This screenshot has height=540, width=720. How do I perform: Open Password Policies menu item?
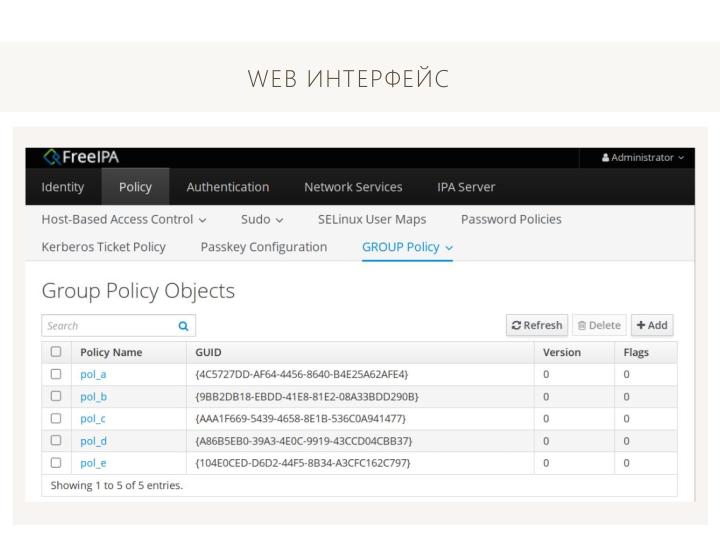511,219
